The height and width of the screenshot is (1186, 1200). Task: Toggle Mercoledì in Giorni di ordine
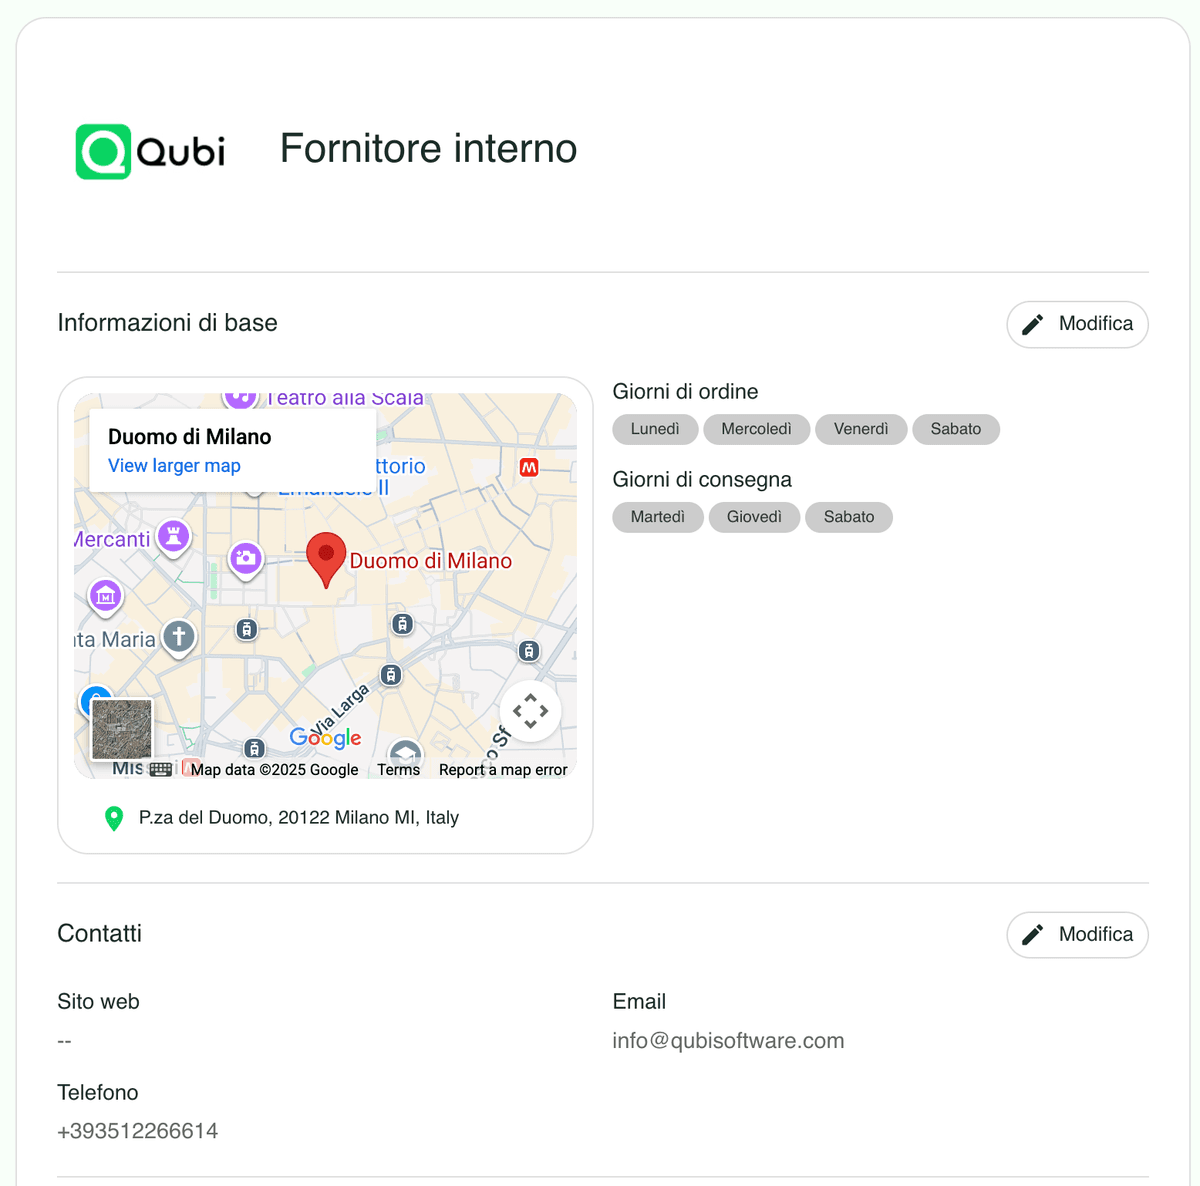pos(756,429)
